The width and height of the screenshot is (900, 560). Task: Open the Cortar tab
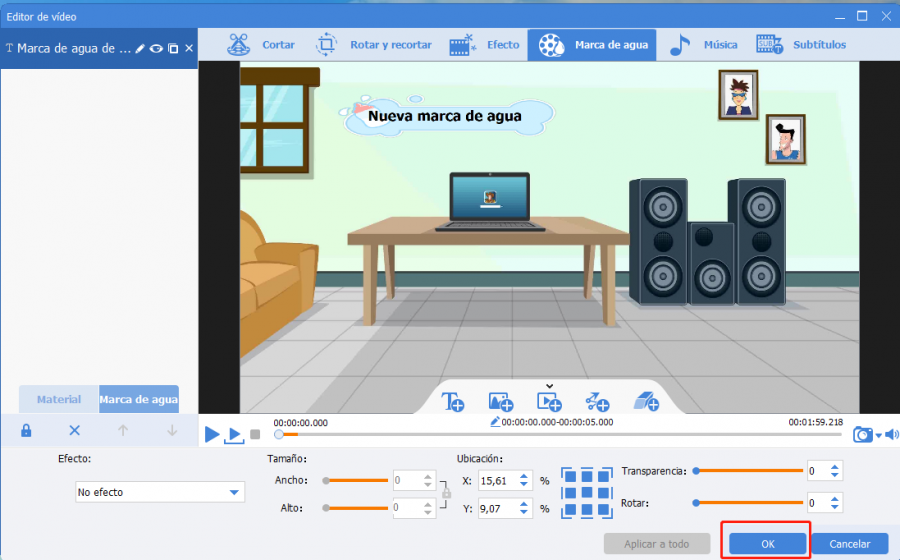(261, 45)
